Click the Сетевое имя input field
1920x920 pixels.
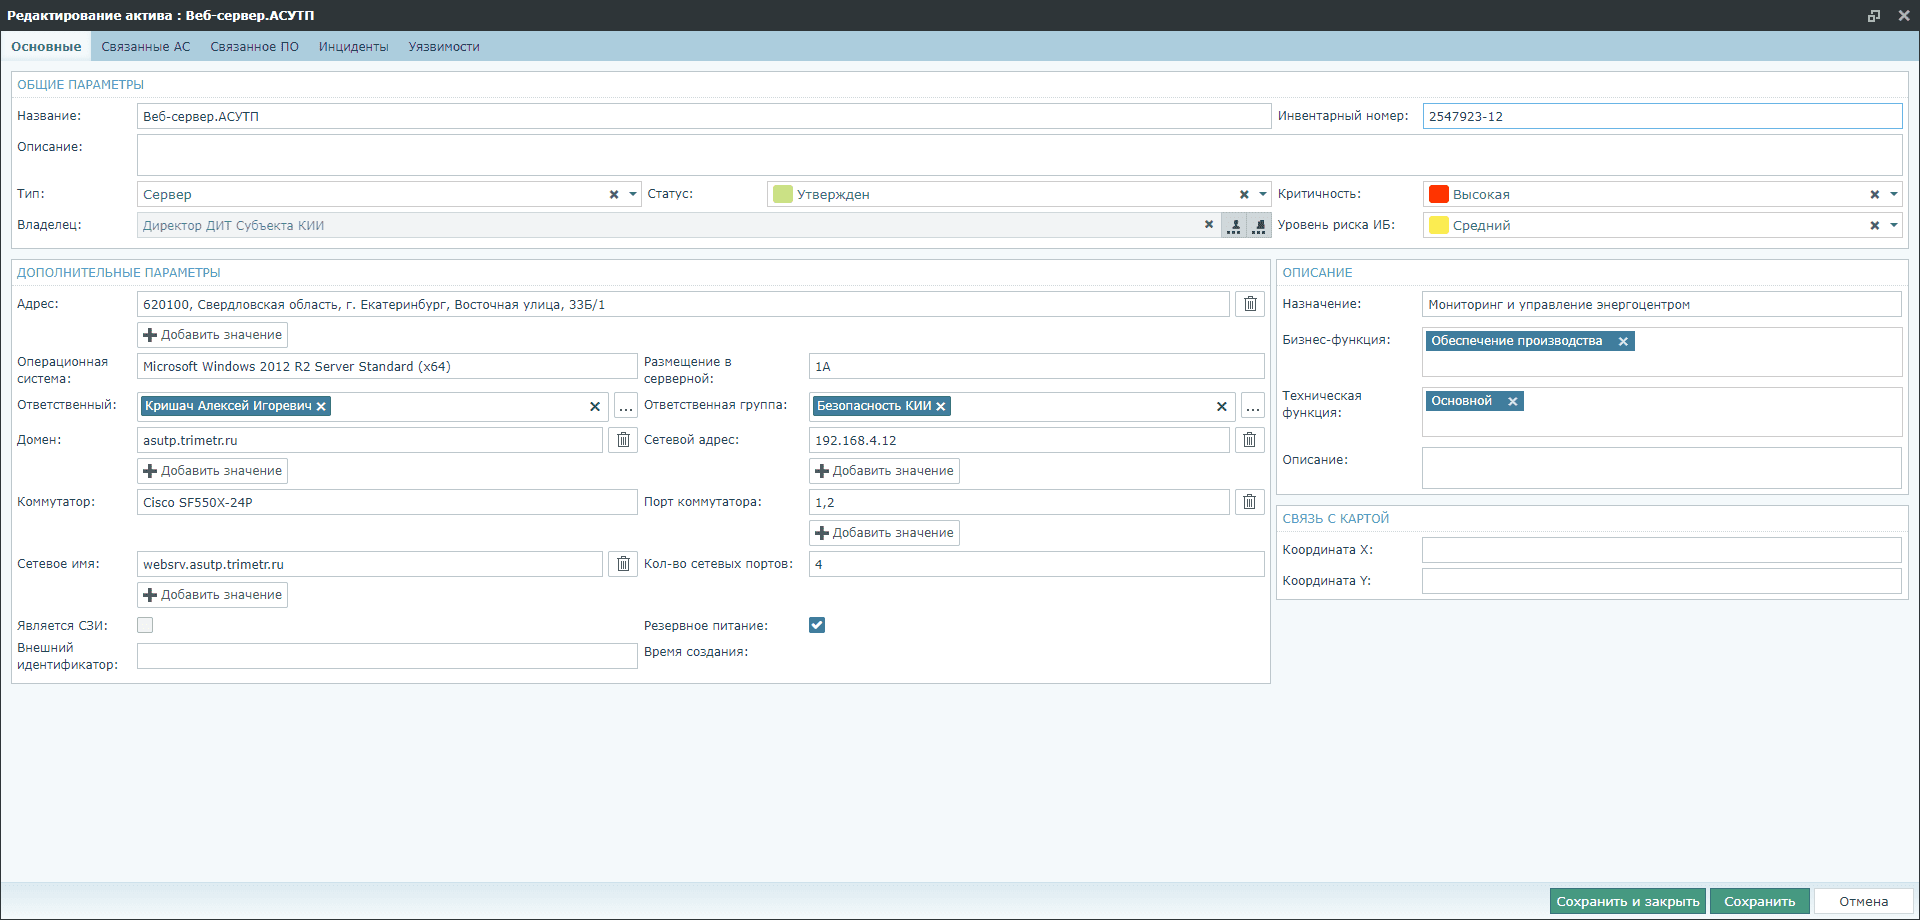[370, 564]
